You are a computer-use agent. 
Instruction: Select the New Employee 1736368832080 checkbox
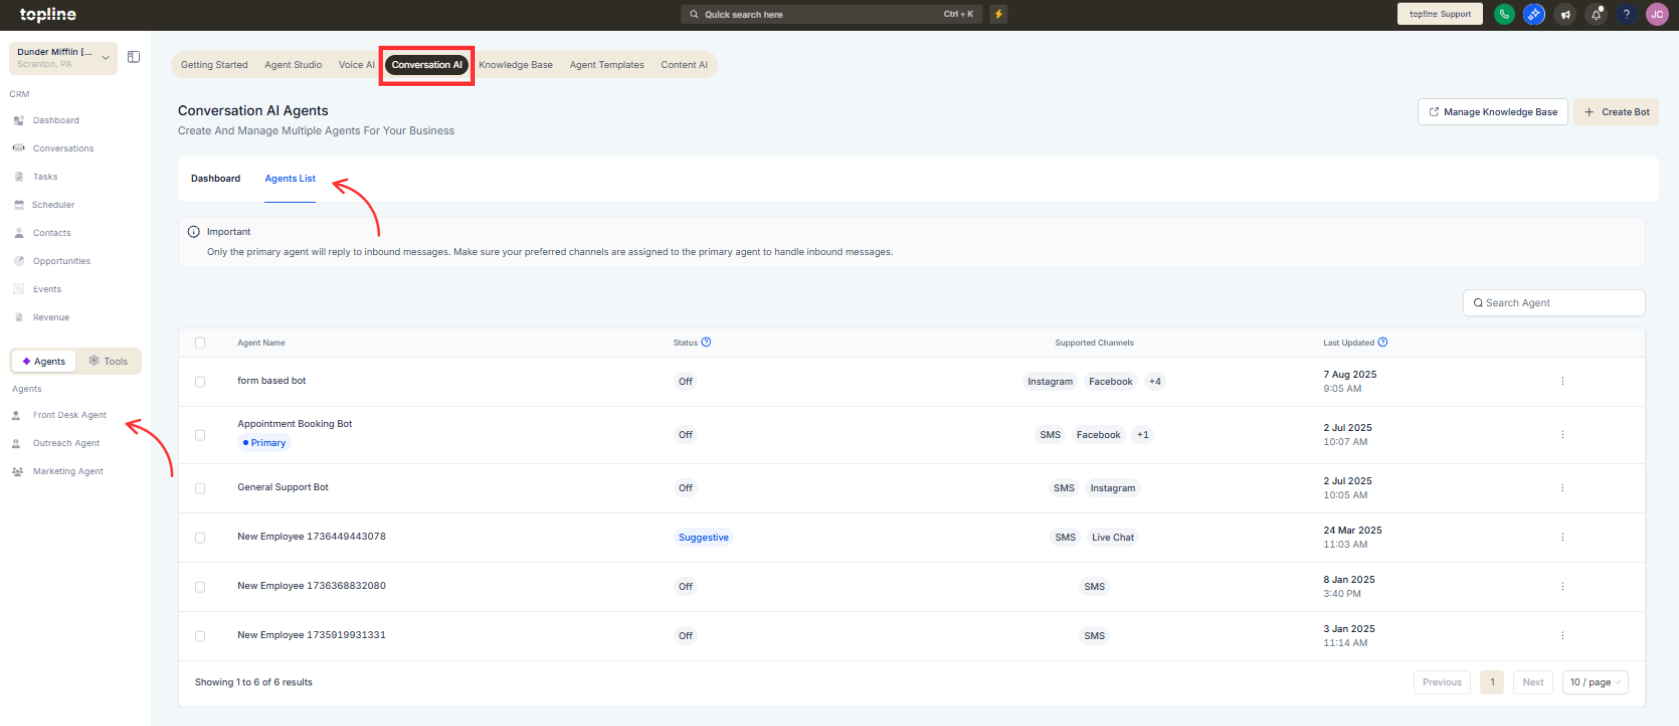(x=200, y=587)
